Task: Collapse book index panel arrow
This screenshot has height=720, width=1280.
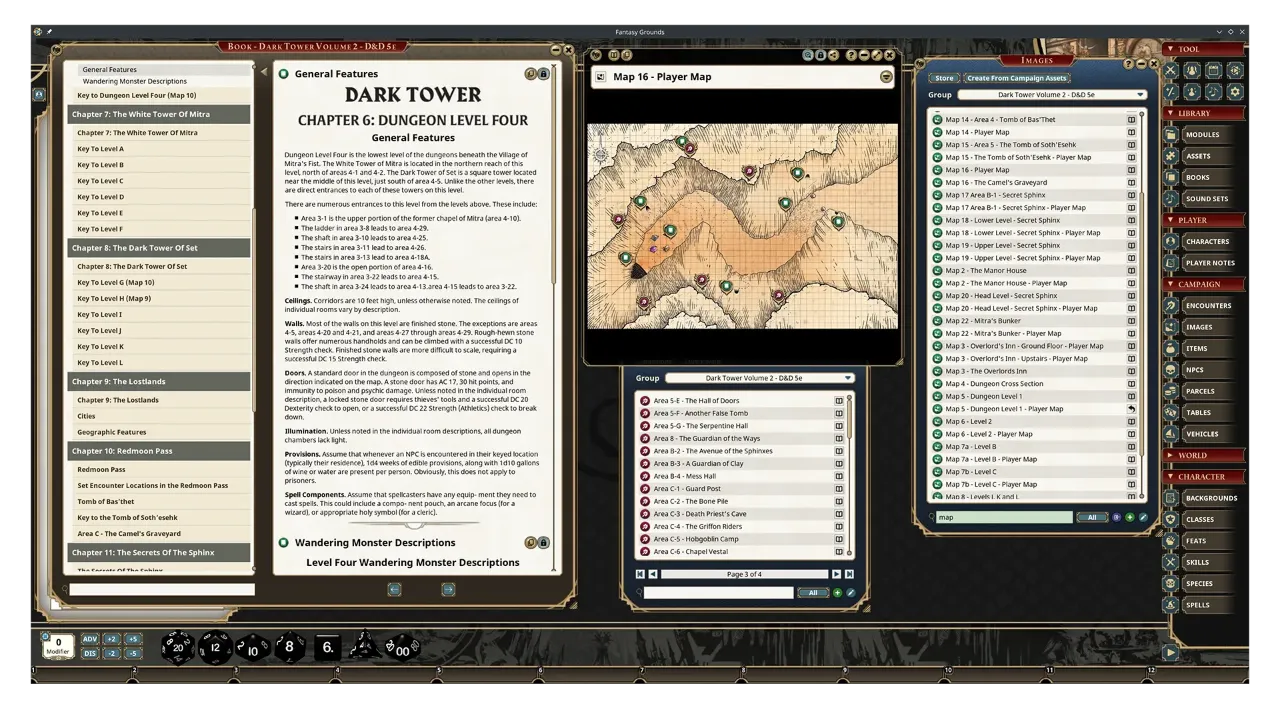Action: (x=264, y=72)
